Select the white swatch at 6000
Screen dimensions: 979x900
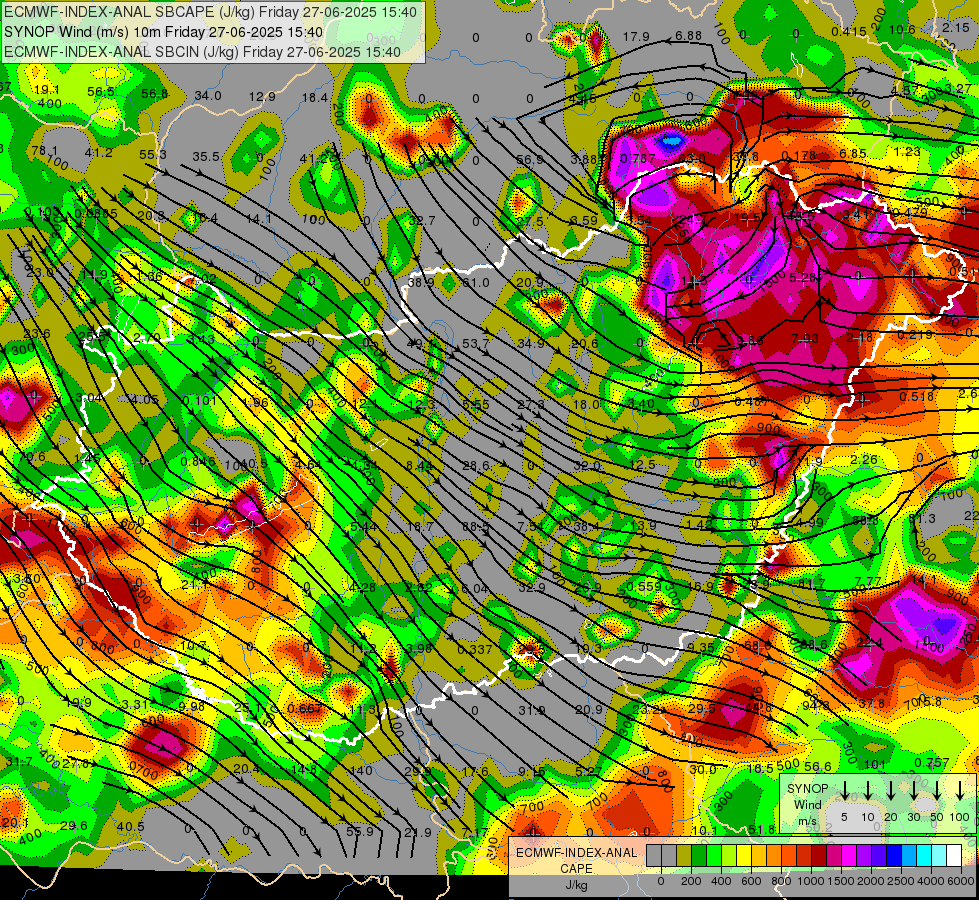pyautogui.click(x=953, y=856)
